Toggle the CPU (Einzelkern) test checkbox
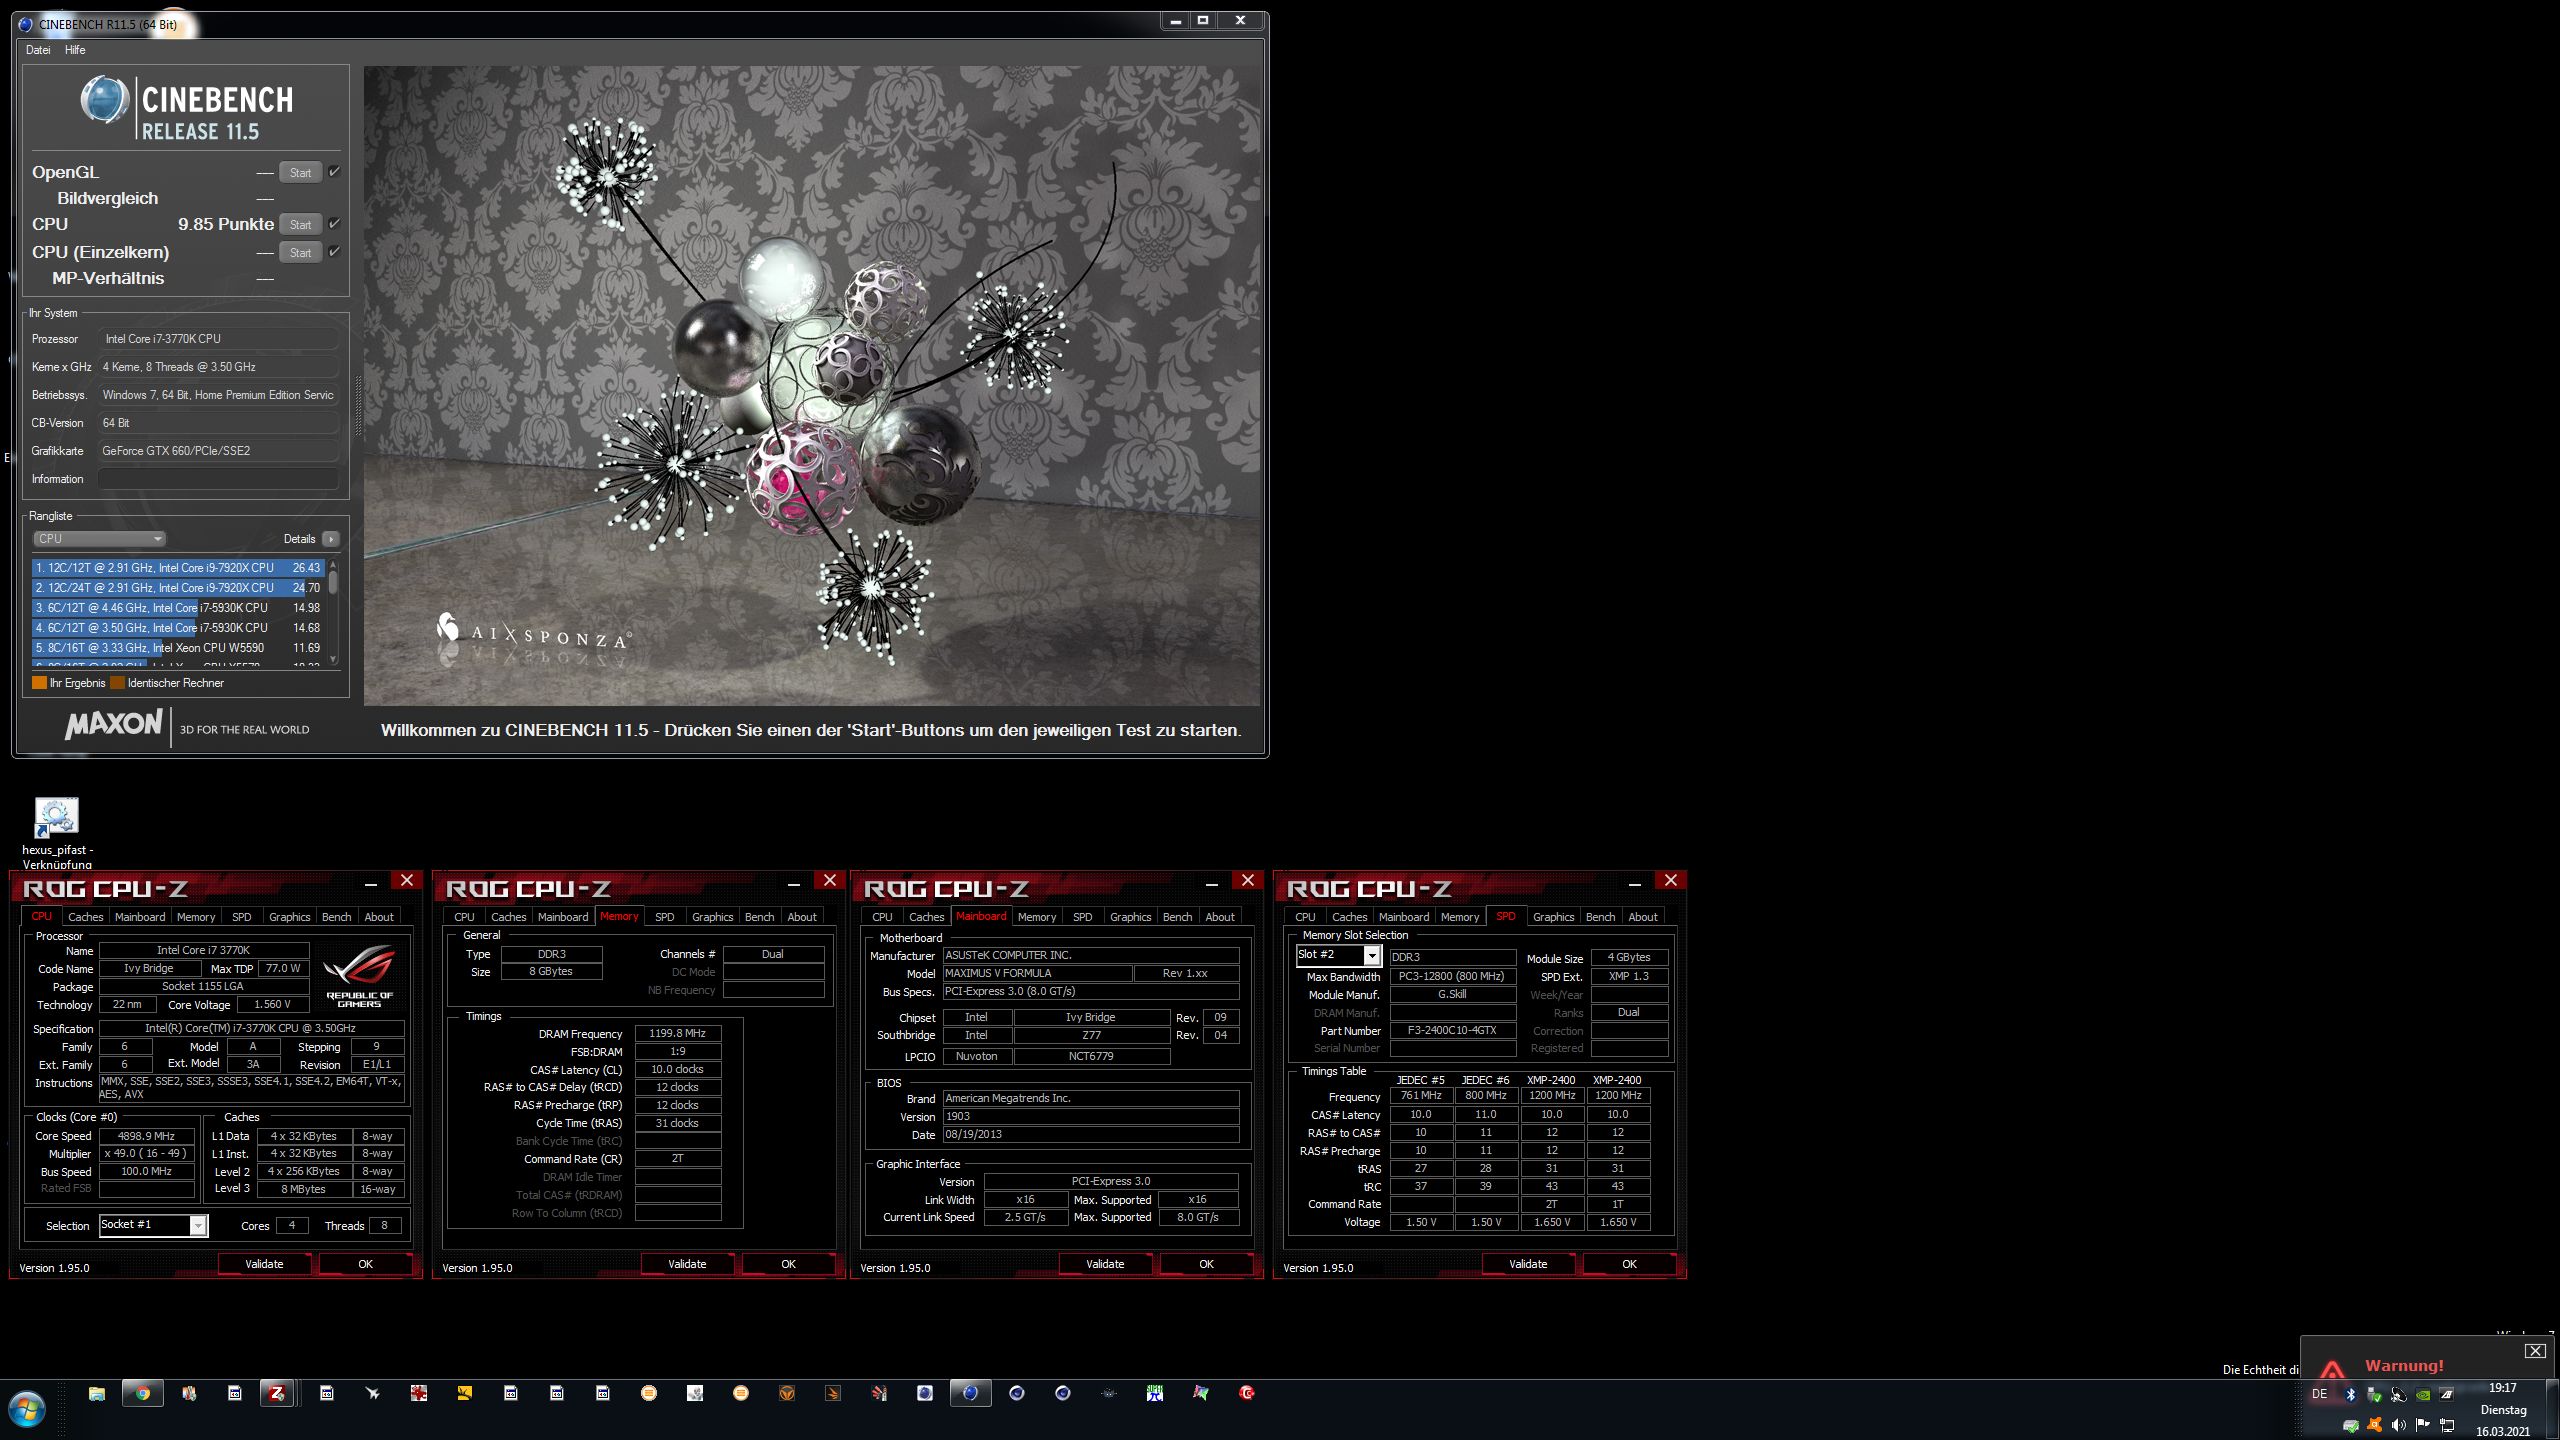Viewport: 2560px width, 1440px height. tap(335, 252)
